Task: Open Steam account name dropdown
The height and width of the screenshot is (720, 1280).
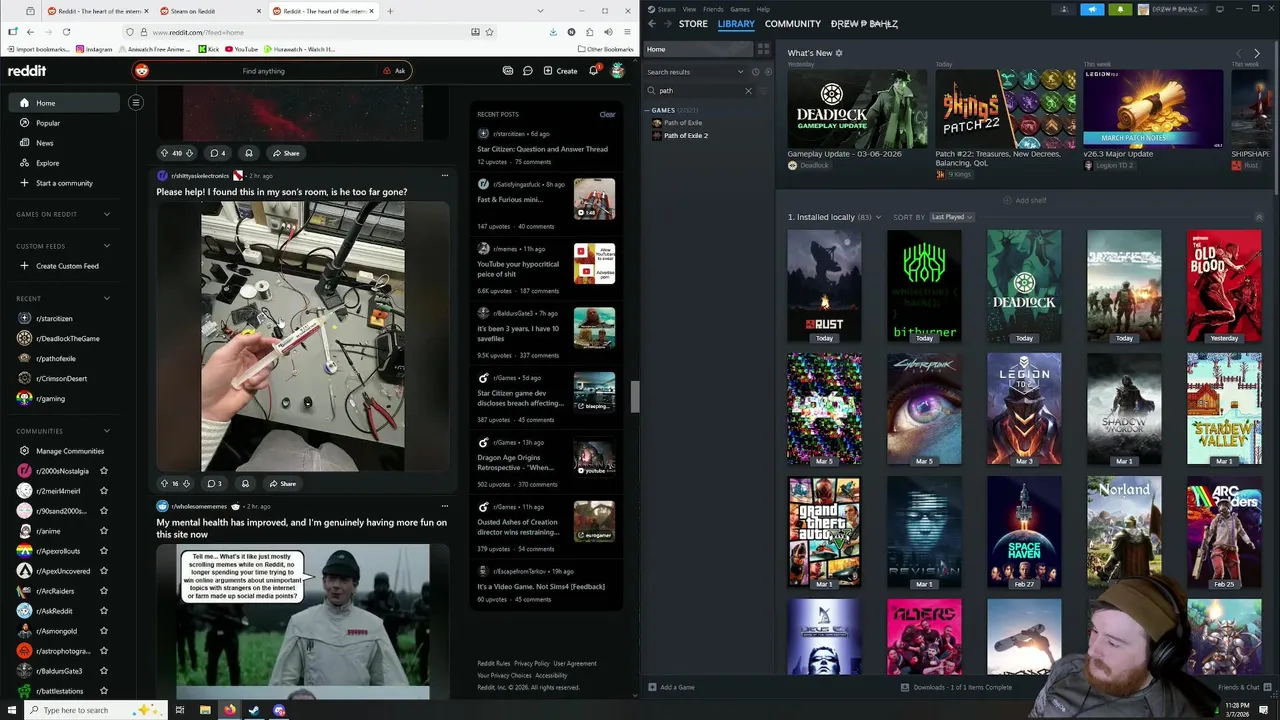Action: tap(1170, 9)
